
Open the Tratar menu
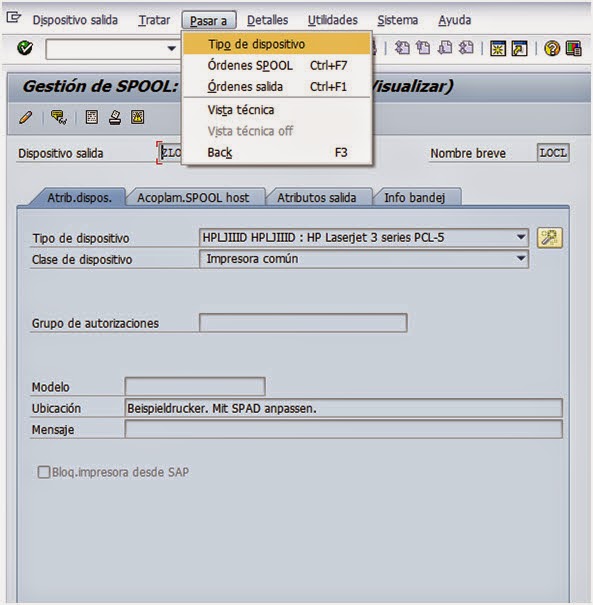coord(154,20)
